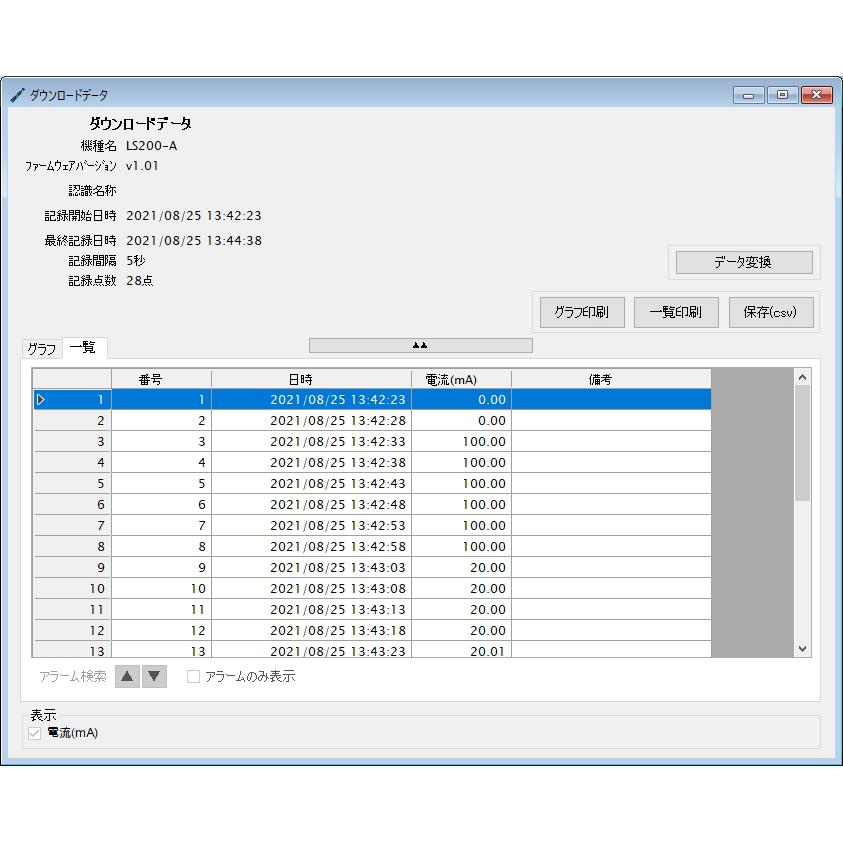
Task: Click current value 0.00 in row 2
Action: (x=461, y=420)
